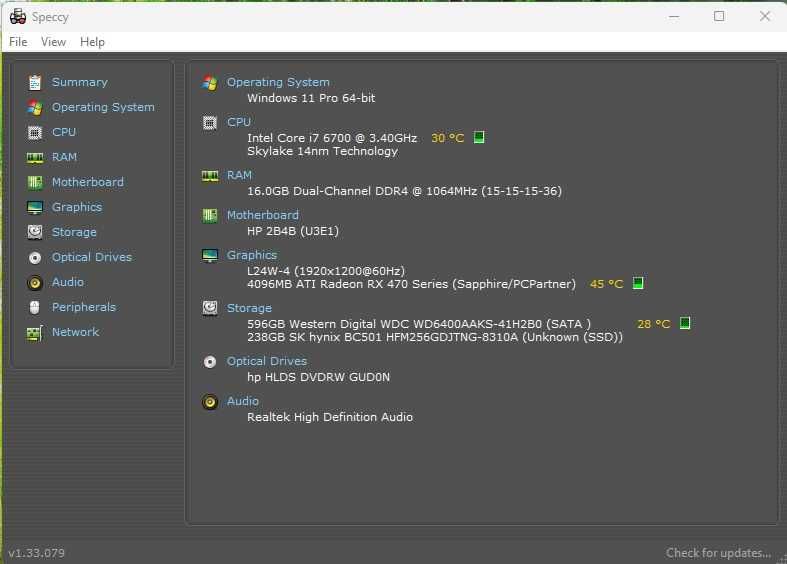Click Western Digital WDC WD6400AAKS drive text
This screenshot has width=787, height=564.
pos(419,324)
